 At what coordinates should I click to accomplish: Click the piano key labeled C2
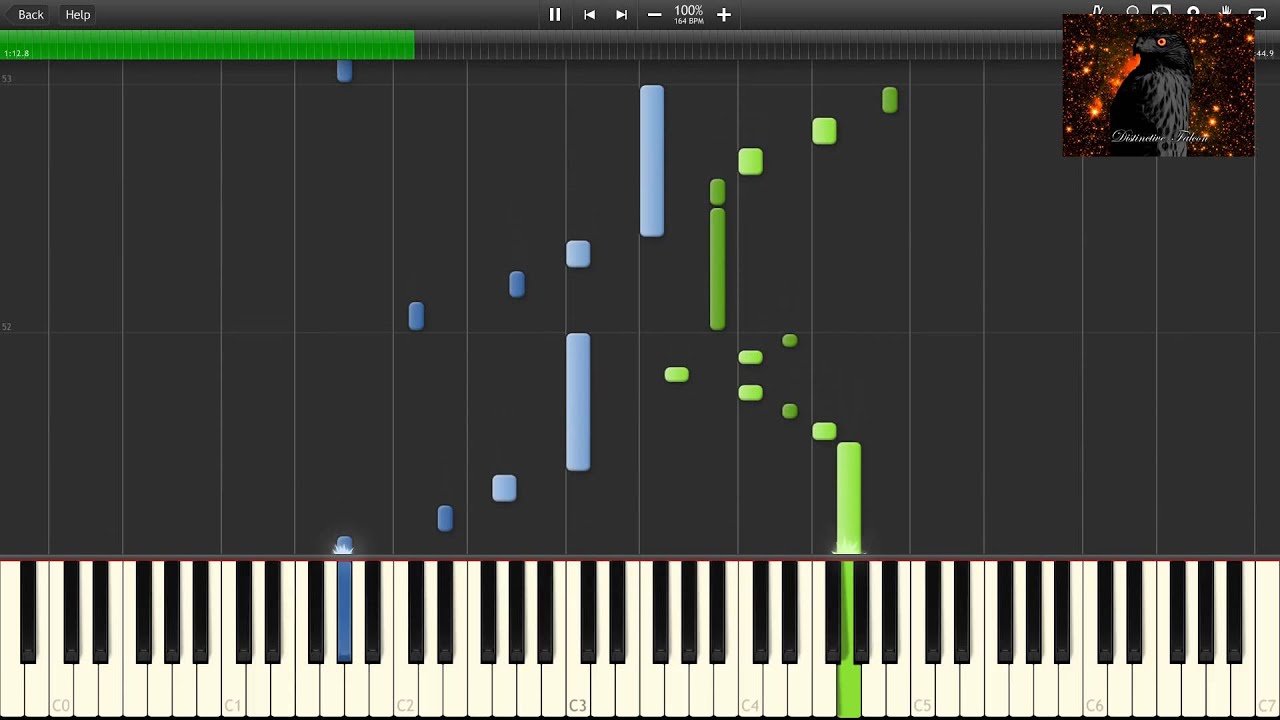[405, 690]
